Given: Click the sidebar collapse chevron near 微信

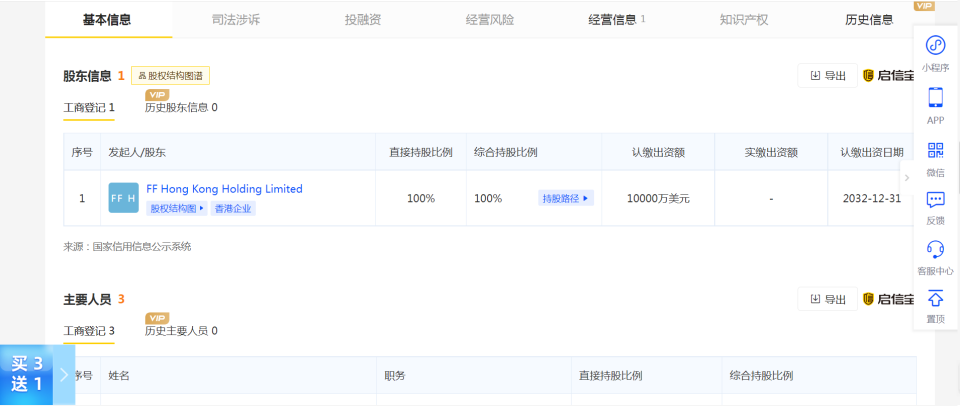Looking at the screenshot, I should [907, 178].
